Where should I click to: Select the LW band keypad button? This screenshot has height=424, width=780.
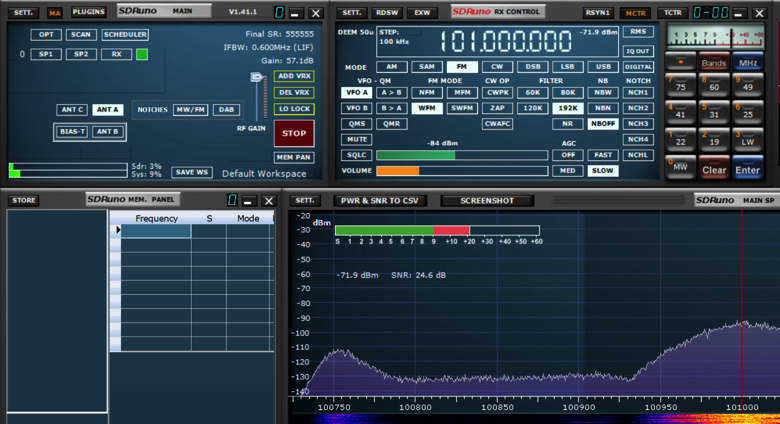pos(748,141)
